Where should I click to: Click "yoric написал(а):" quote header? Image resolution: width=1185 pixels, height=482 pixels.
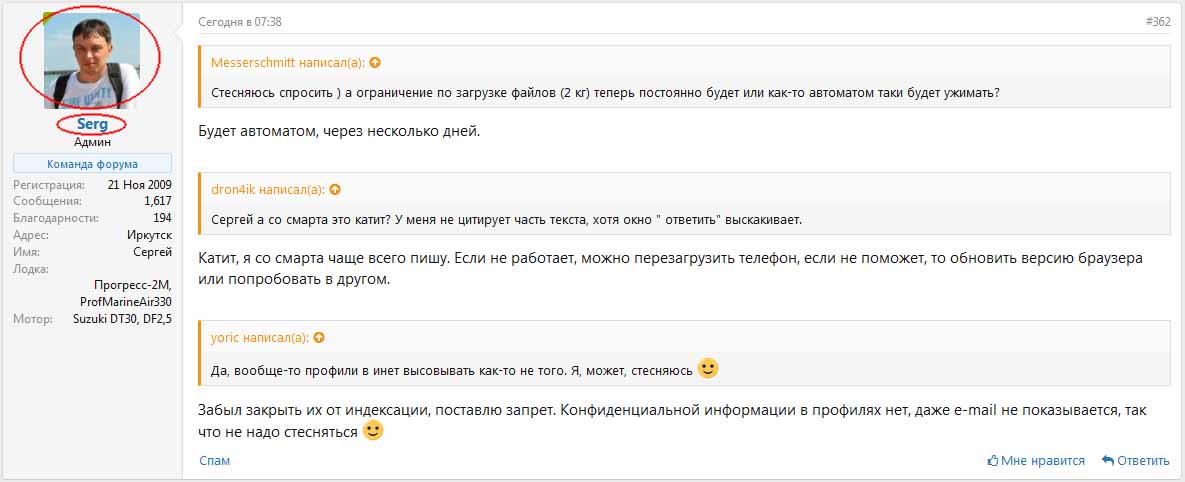point(260,338)
